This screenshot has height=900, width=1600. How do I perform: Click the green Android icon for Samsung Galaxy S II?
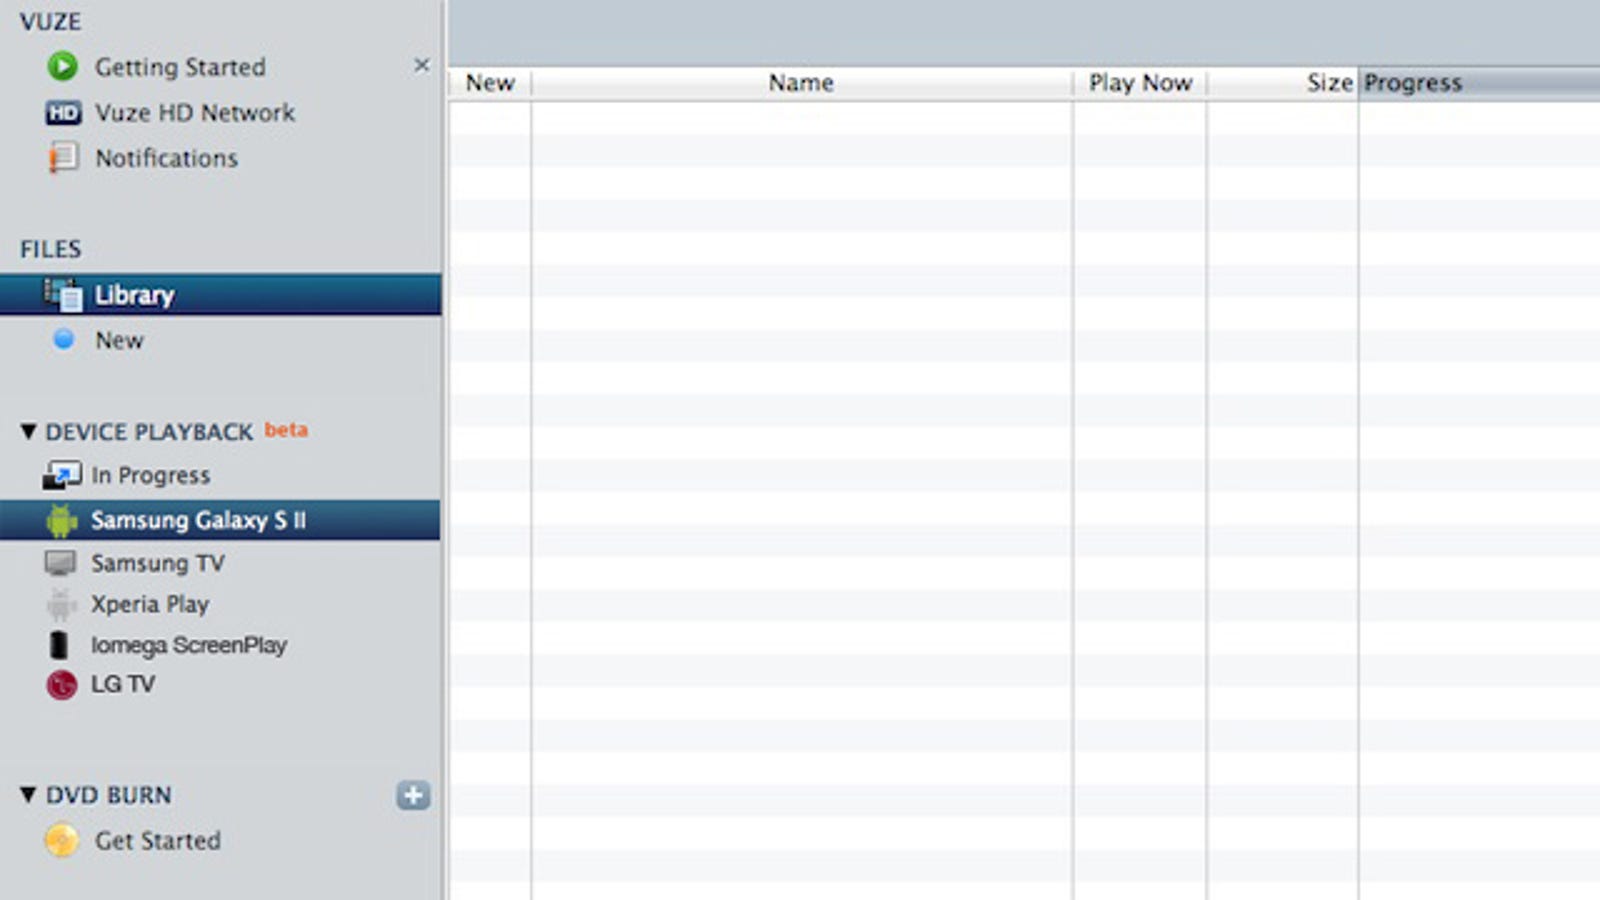(62, 520)
